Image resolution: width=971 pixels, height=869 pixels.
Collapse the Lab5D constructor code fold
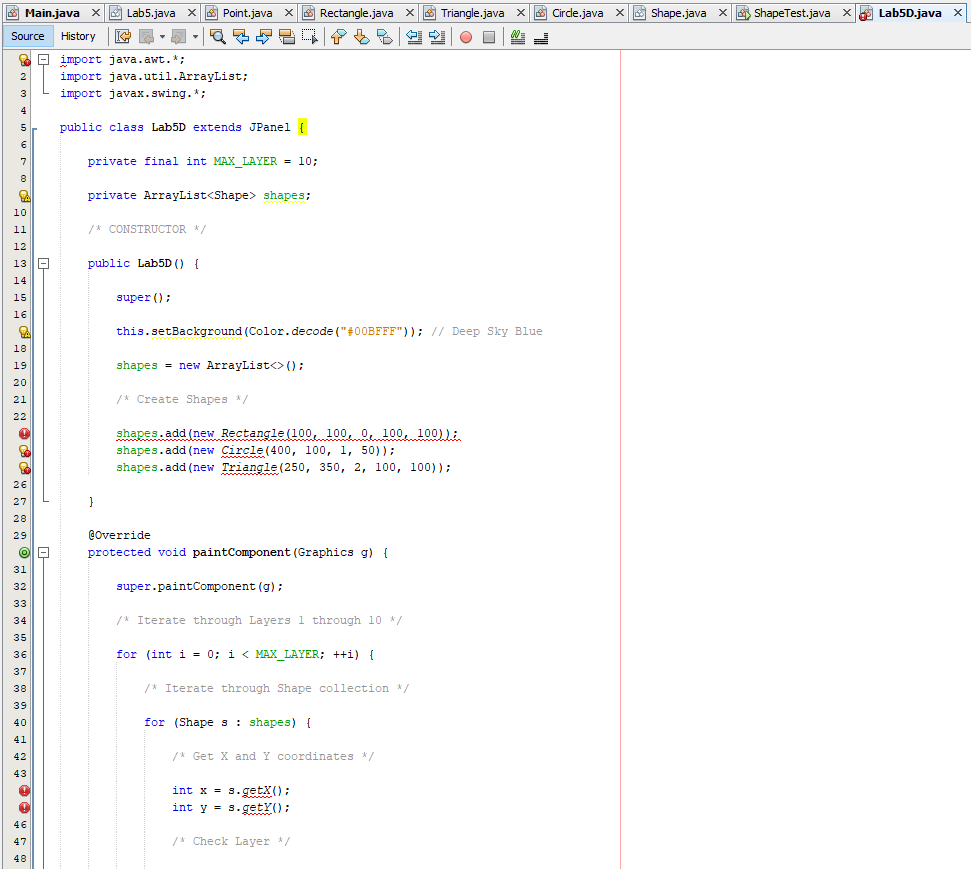click(x=43, y=263)
